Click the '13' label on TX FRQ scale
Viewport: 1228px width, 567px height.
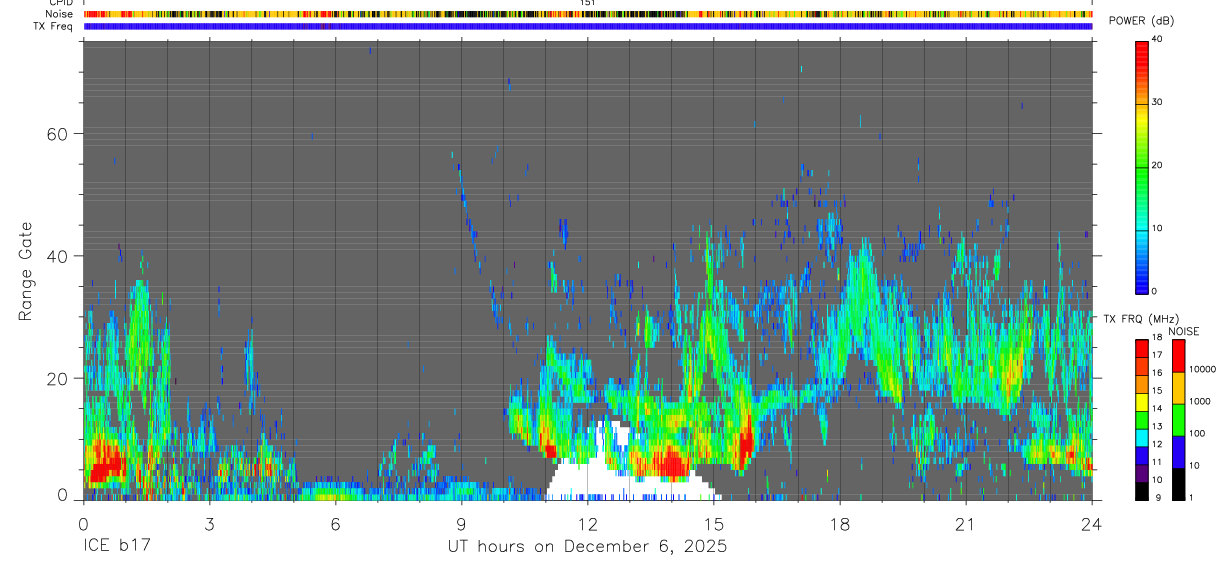click(1157, 427)
